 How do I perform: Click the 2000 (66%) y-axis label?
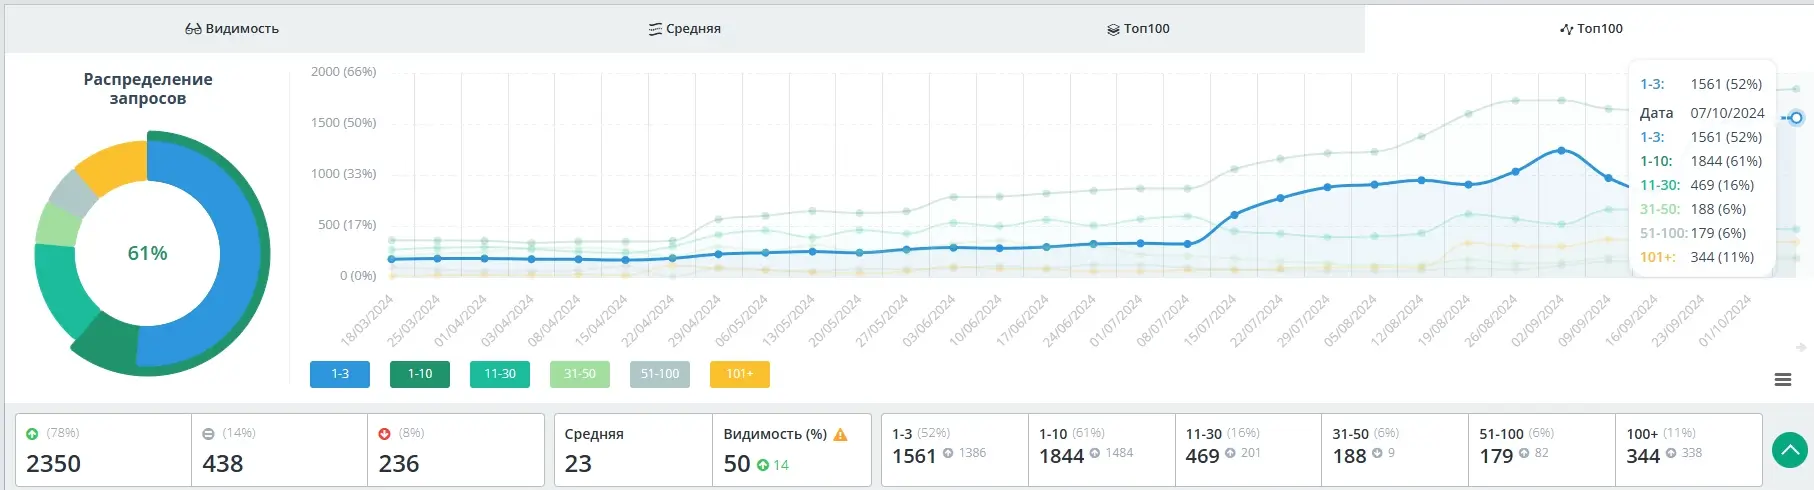click(343, 72)
